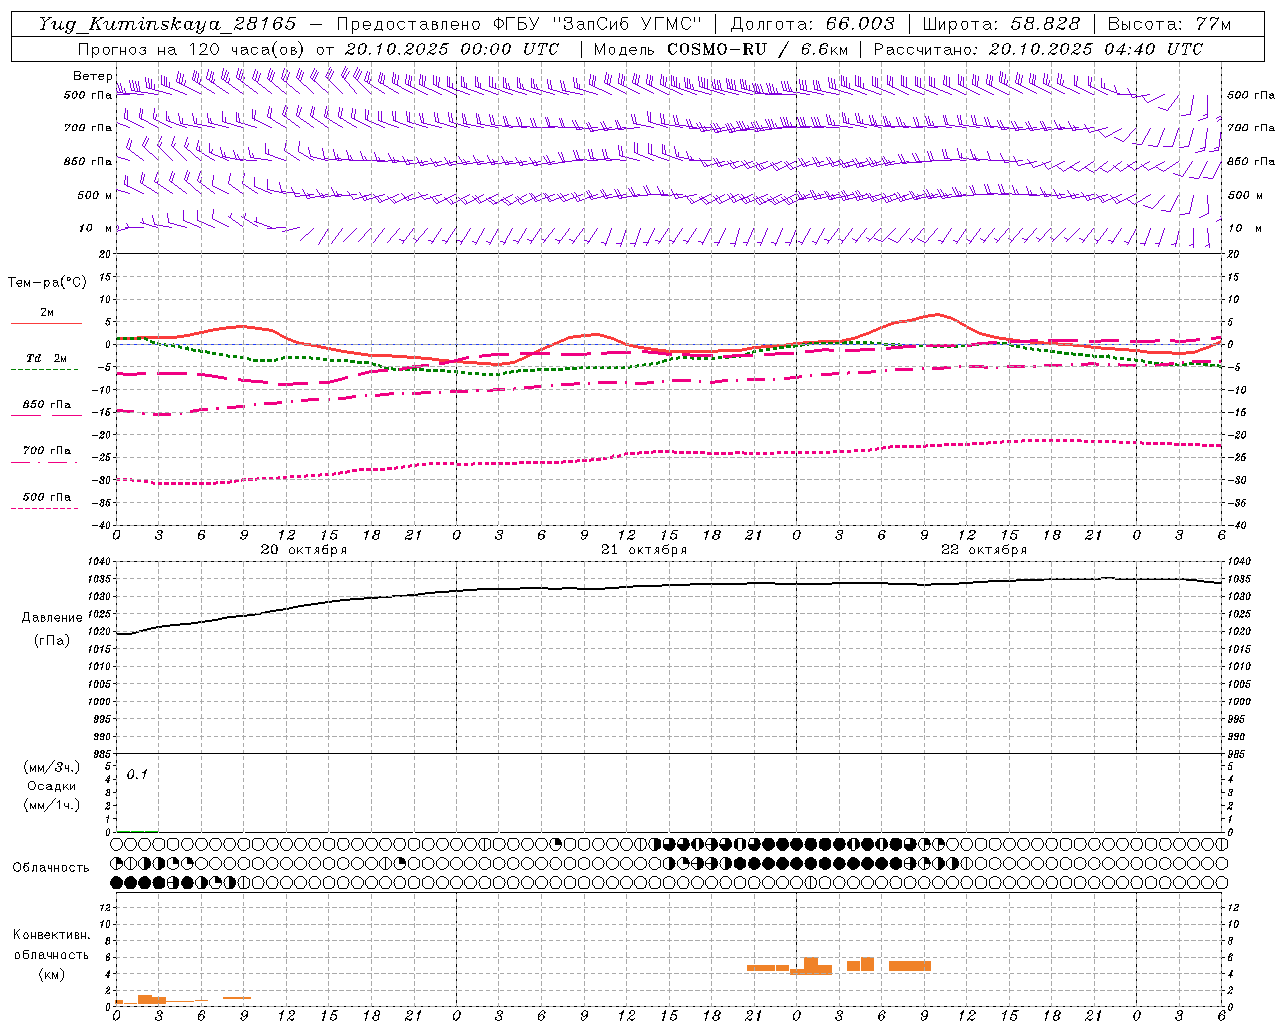Click the (мм/3ч.) precipitation unit label

[x=52, y=767]
